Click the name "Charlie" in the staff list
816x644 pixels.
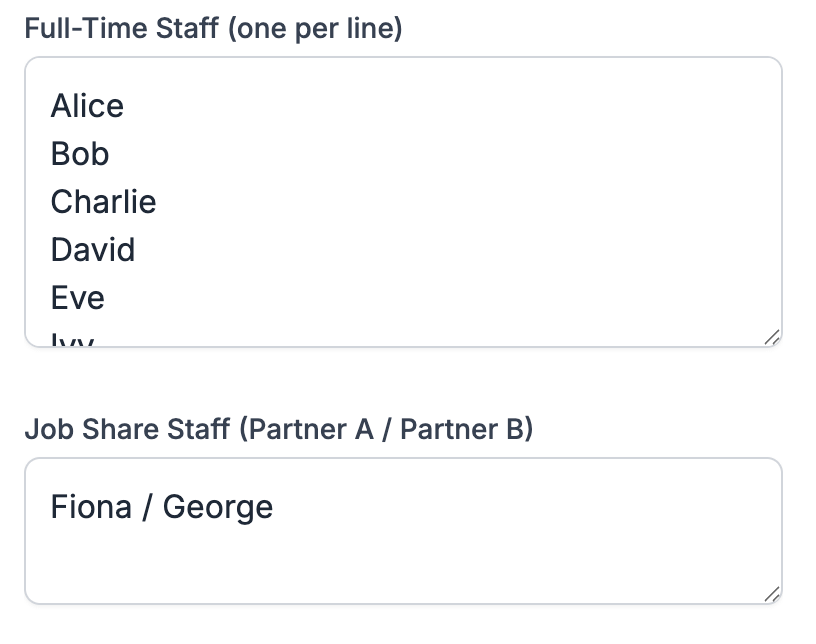[104, 202]
